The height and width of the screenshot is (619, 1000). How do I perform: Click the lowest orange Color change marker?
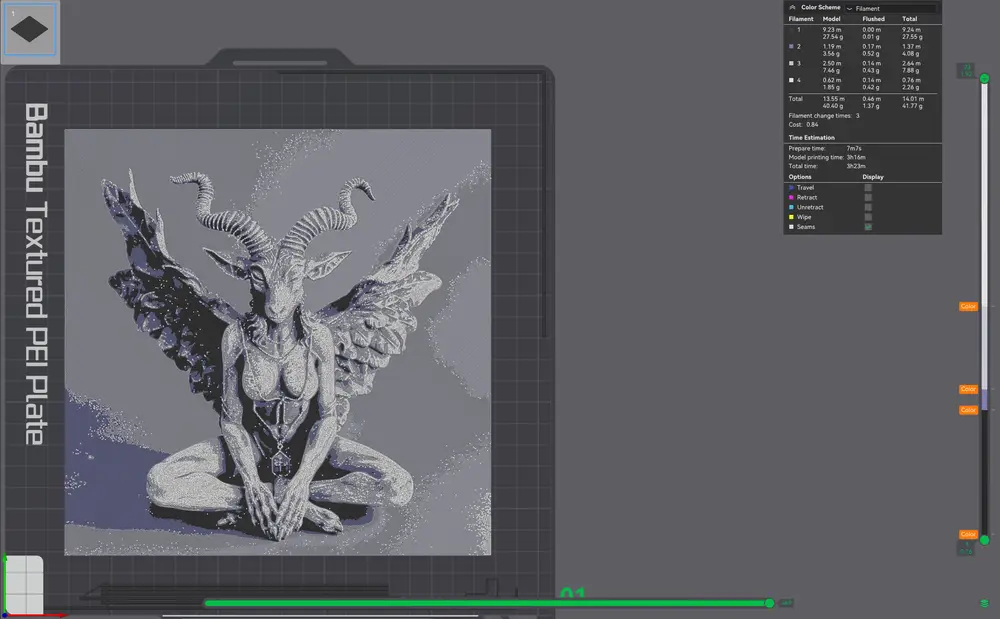968,534
